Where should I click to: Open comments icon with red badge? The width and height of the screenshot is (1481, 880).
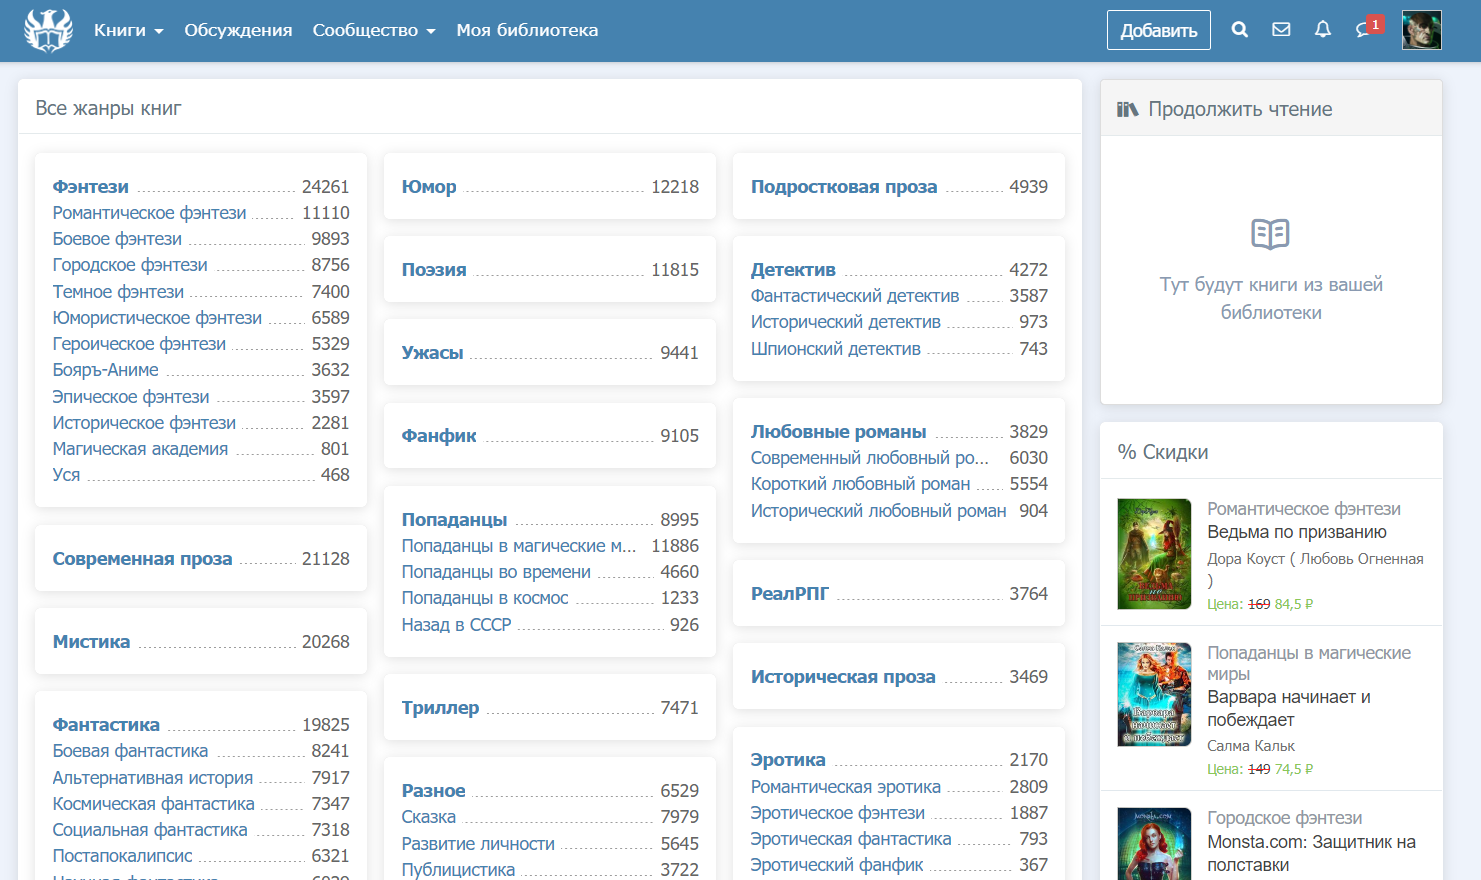click(x=1368, y=28)
